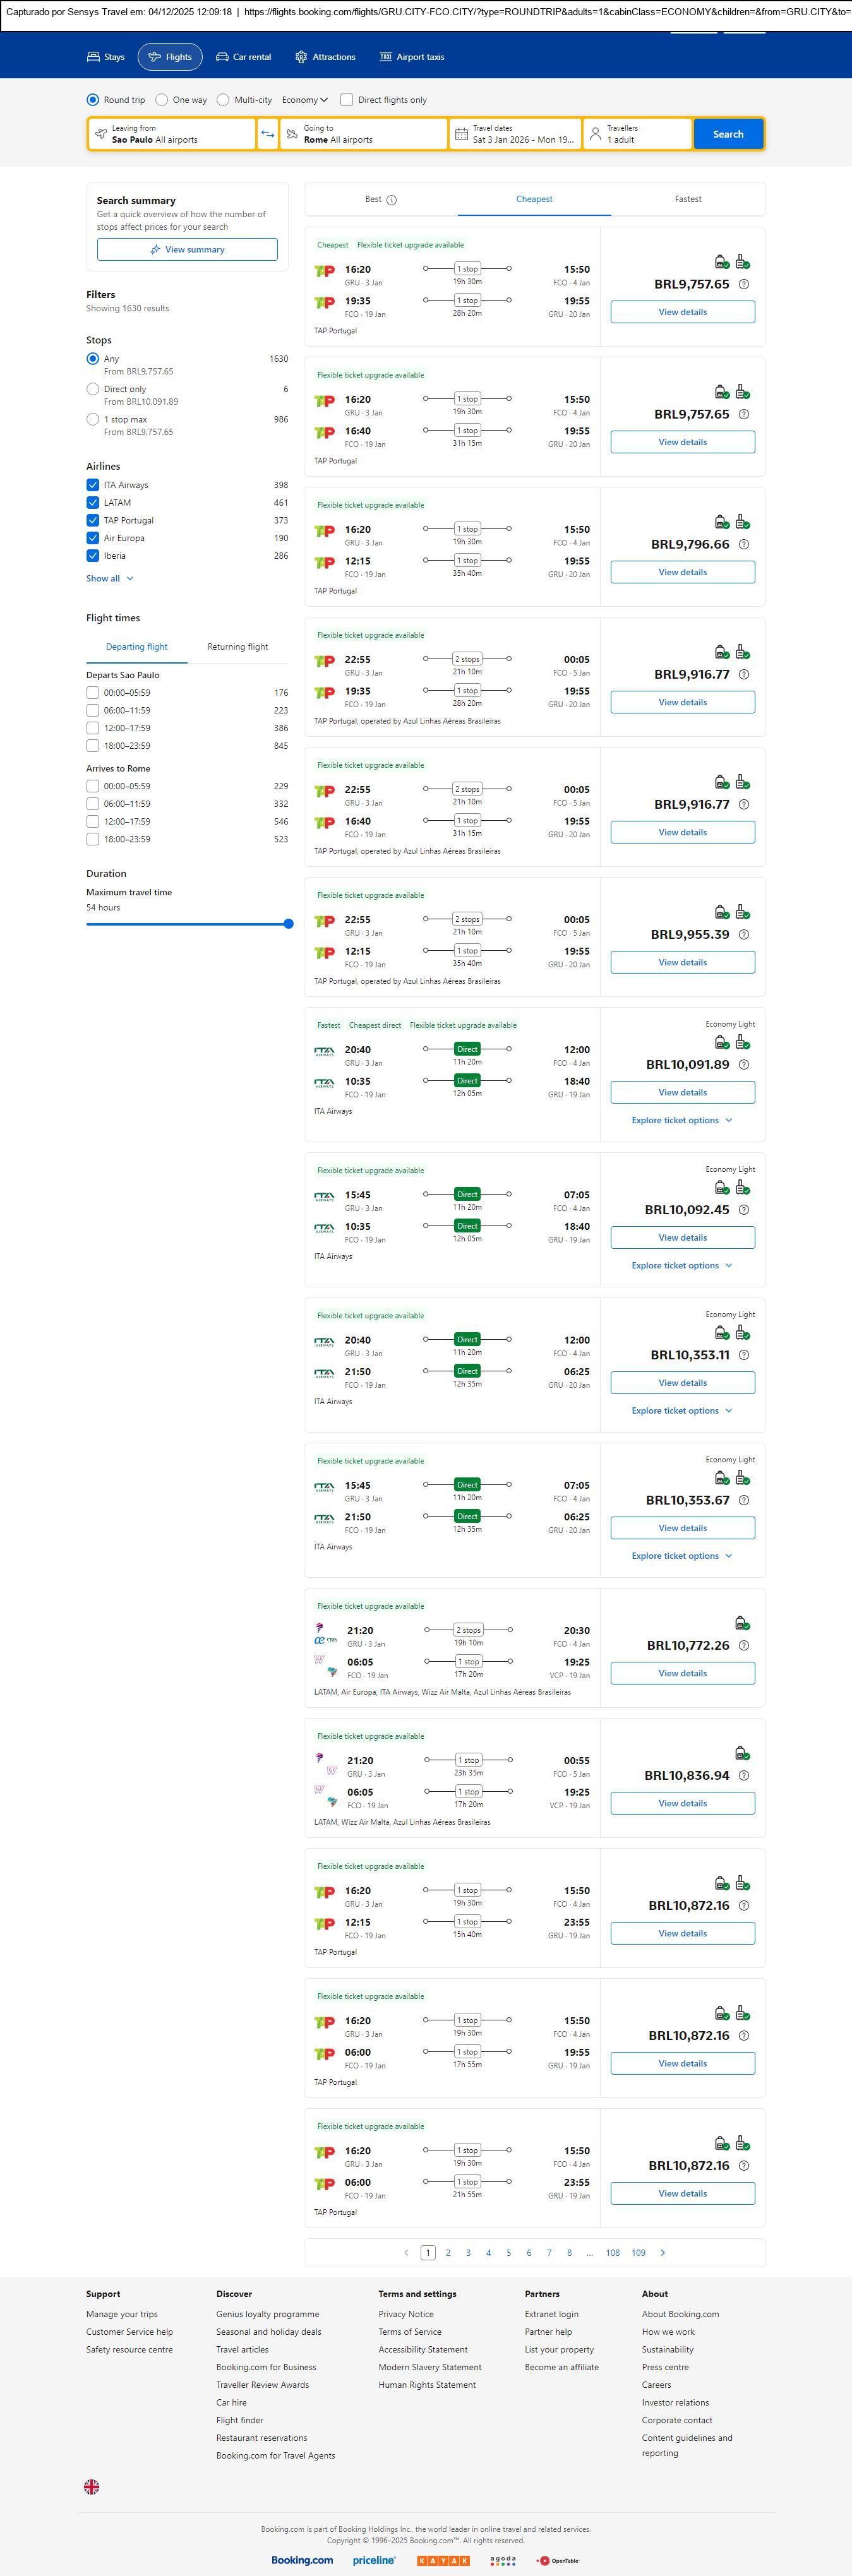The height and width of the screenshot is (2576, 852).
Task: Select the One way radio button
Action: 162,100
